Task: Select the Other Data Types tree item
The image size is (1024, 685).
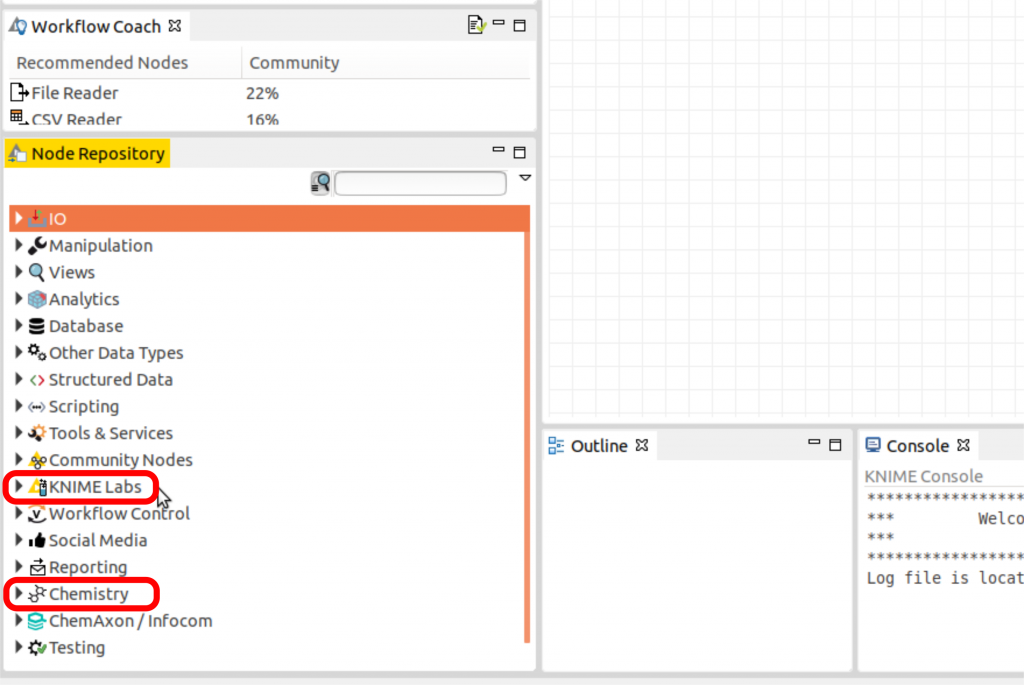Action: 116,353
